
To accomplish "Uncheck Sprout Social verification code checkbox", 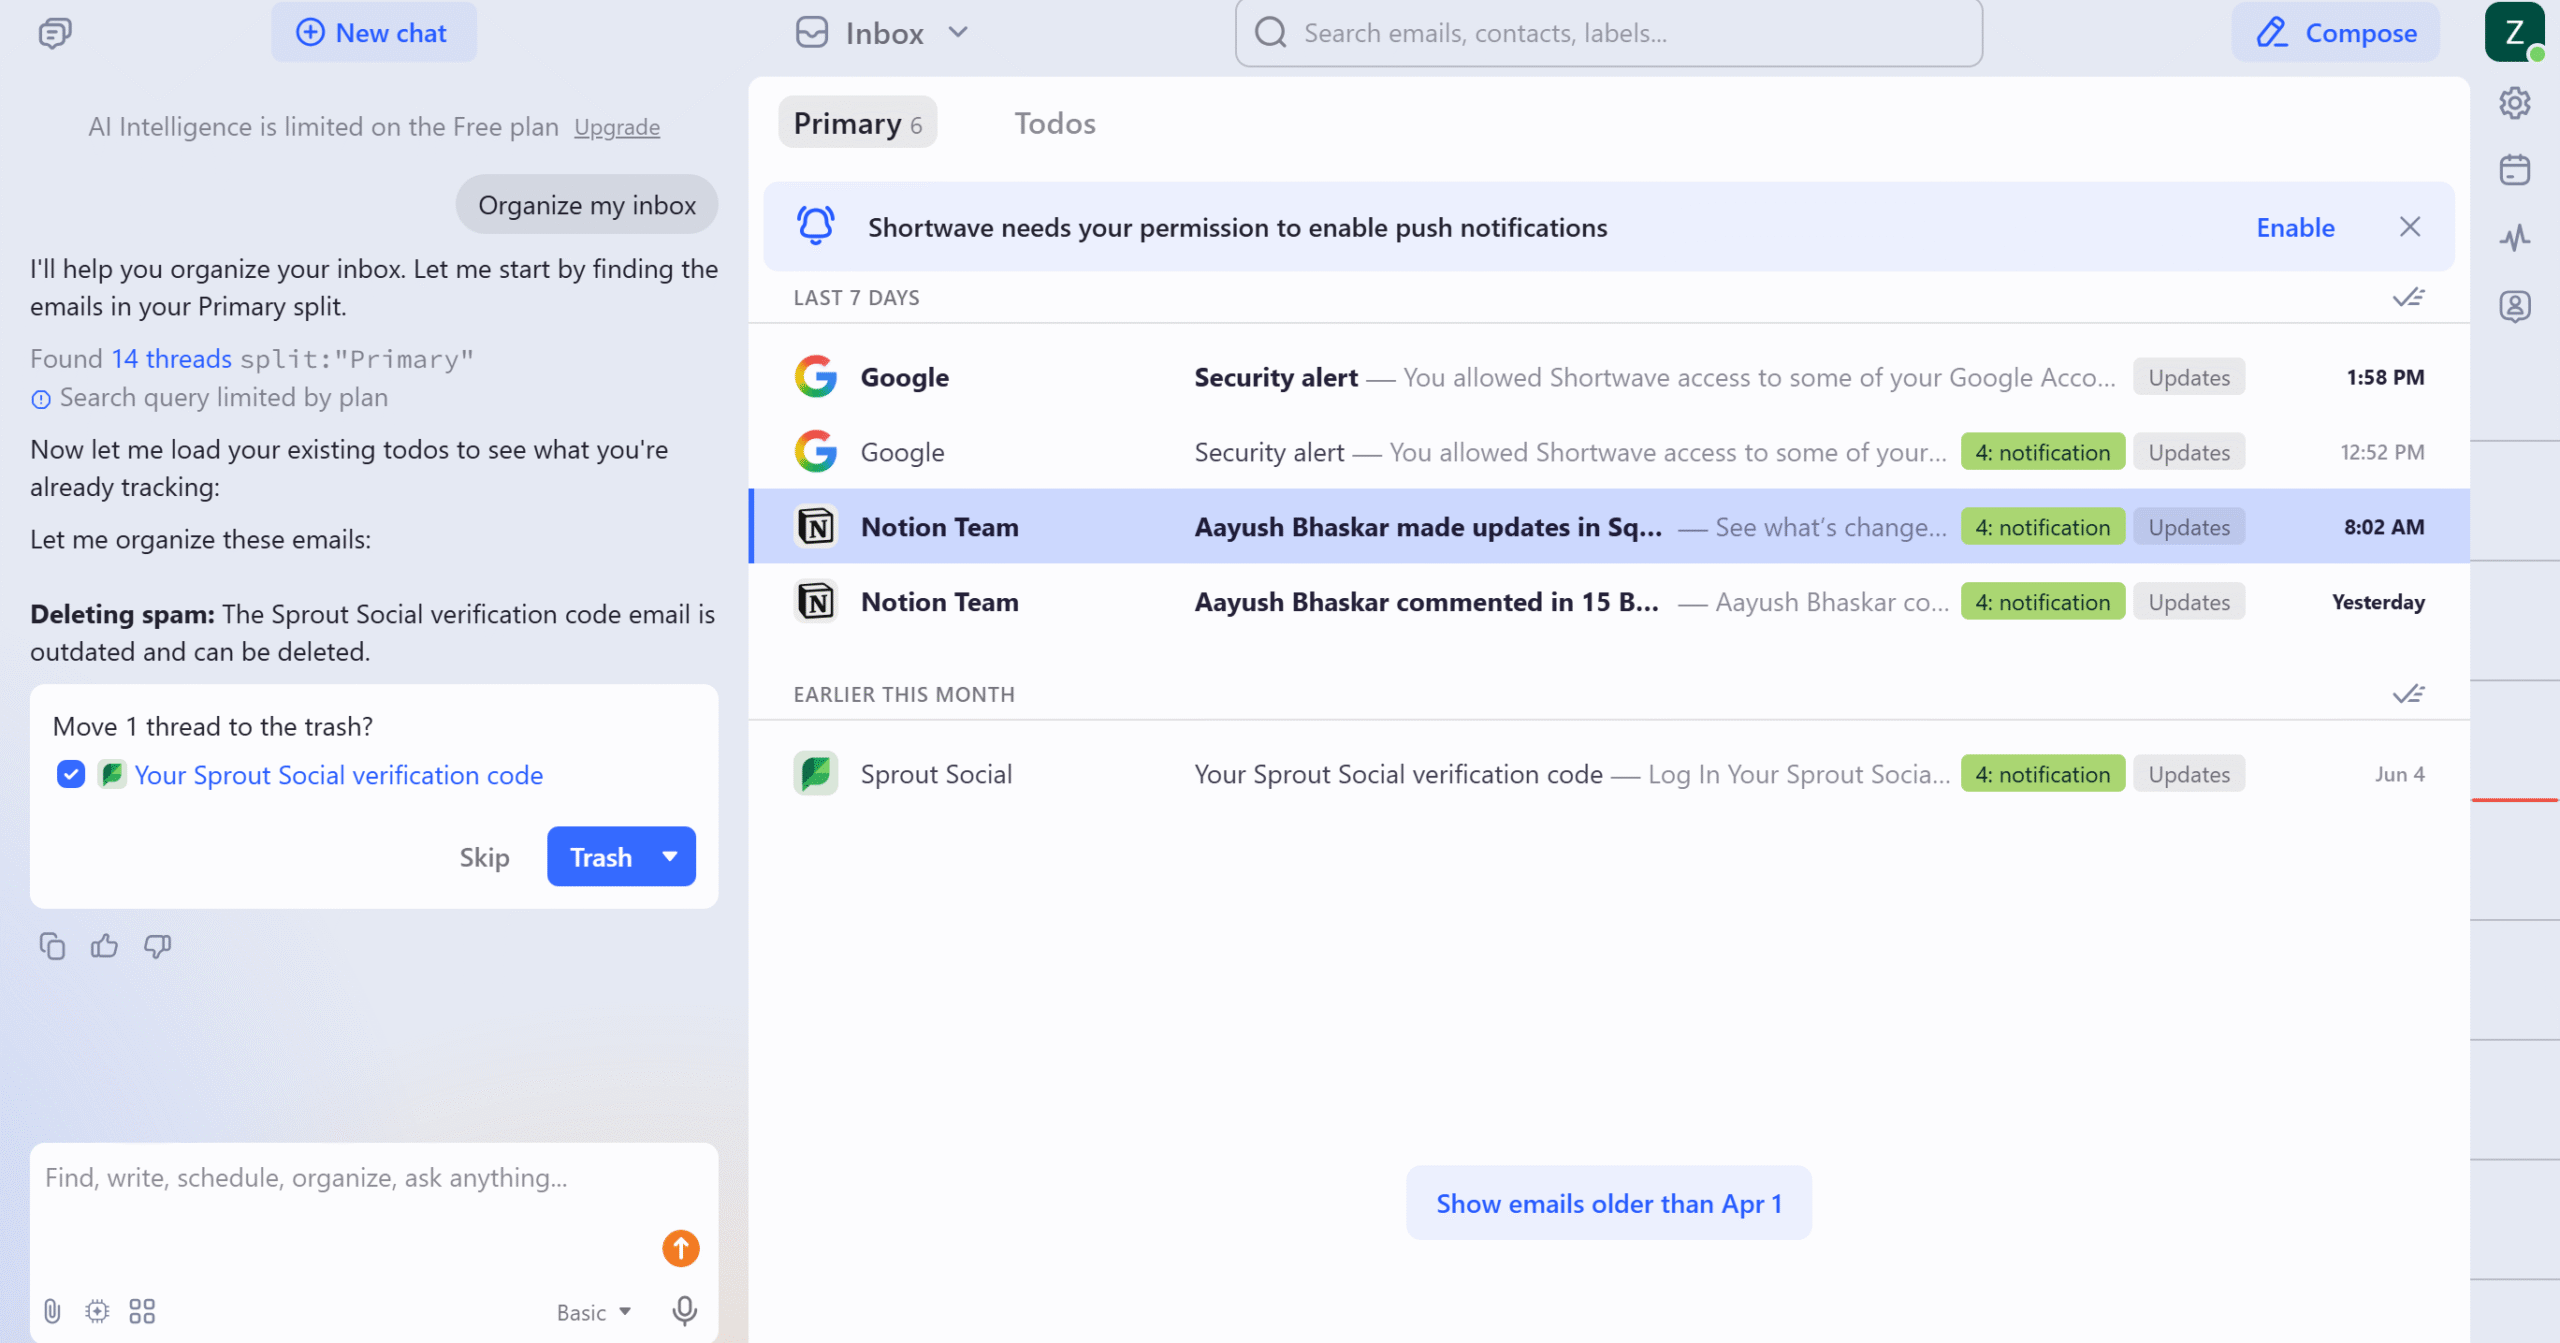I will [x=71, y=774].
